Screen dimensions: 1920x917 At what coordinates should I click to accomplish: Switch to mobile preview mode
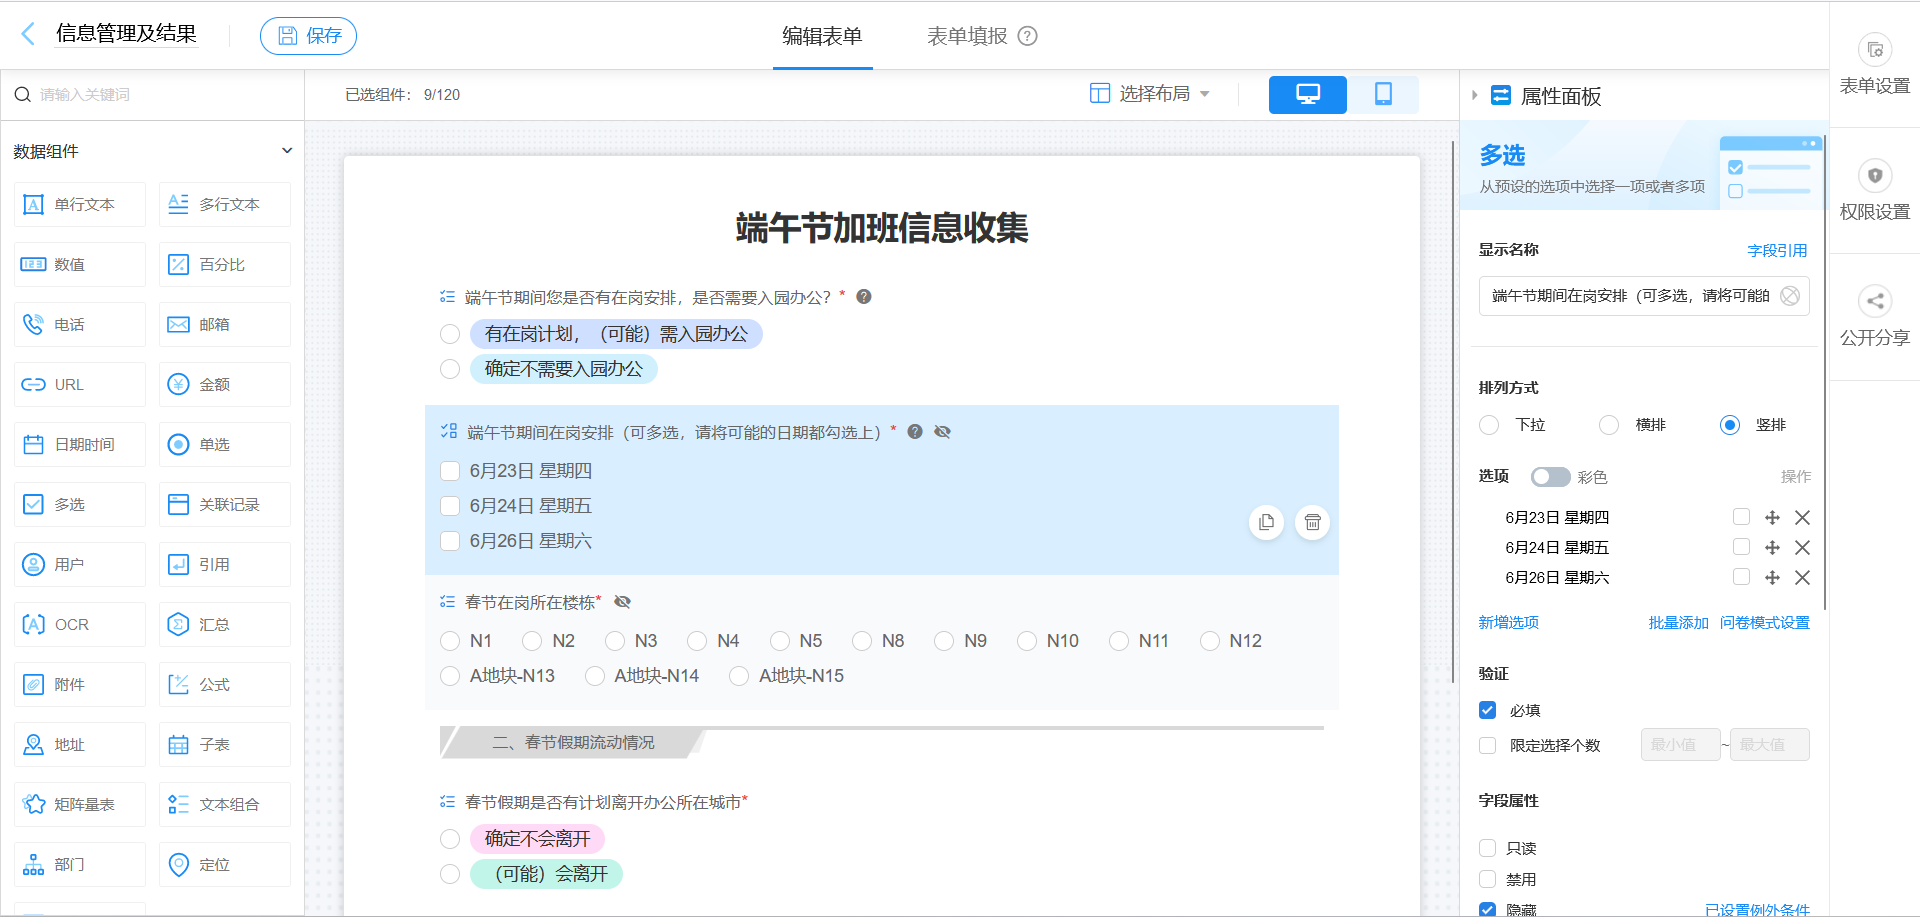1383,94
